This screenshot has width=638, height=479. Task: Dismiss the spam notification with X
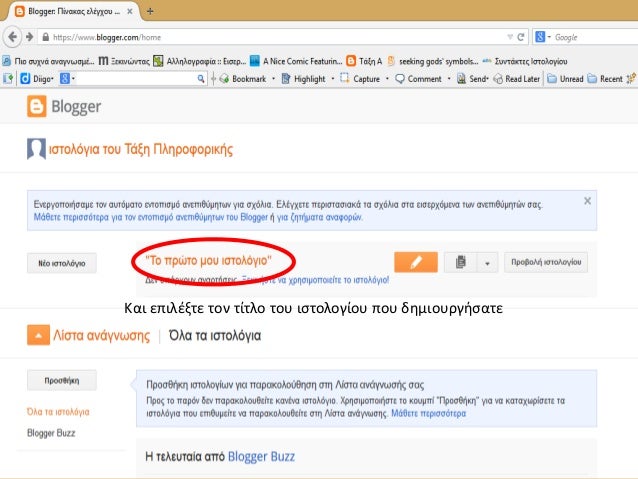[x=587, y=201]
